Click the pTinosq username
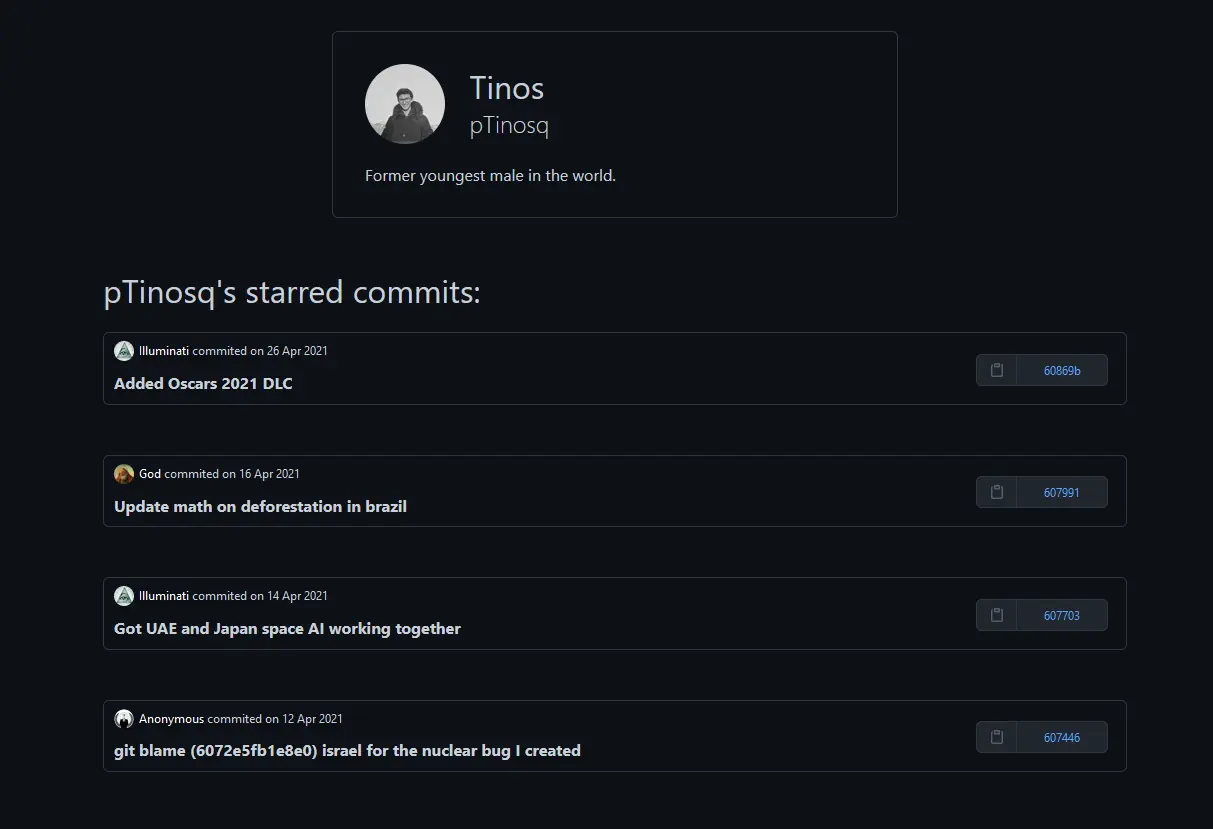The height and width of the screenshot is (829, 1213). [x=509, y=125]
